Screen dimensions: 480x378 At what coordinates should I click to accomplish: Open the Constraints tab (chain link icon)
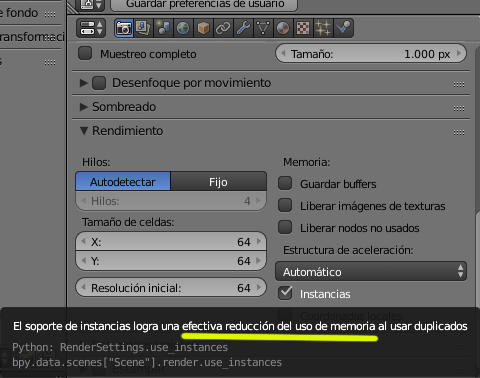pyautogui.click(x=223, y=28)
